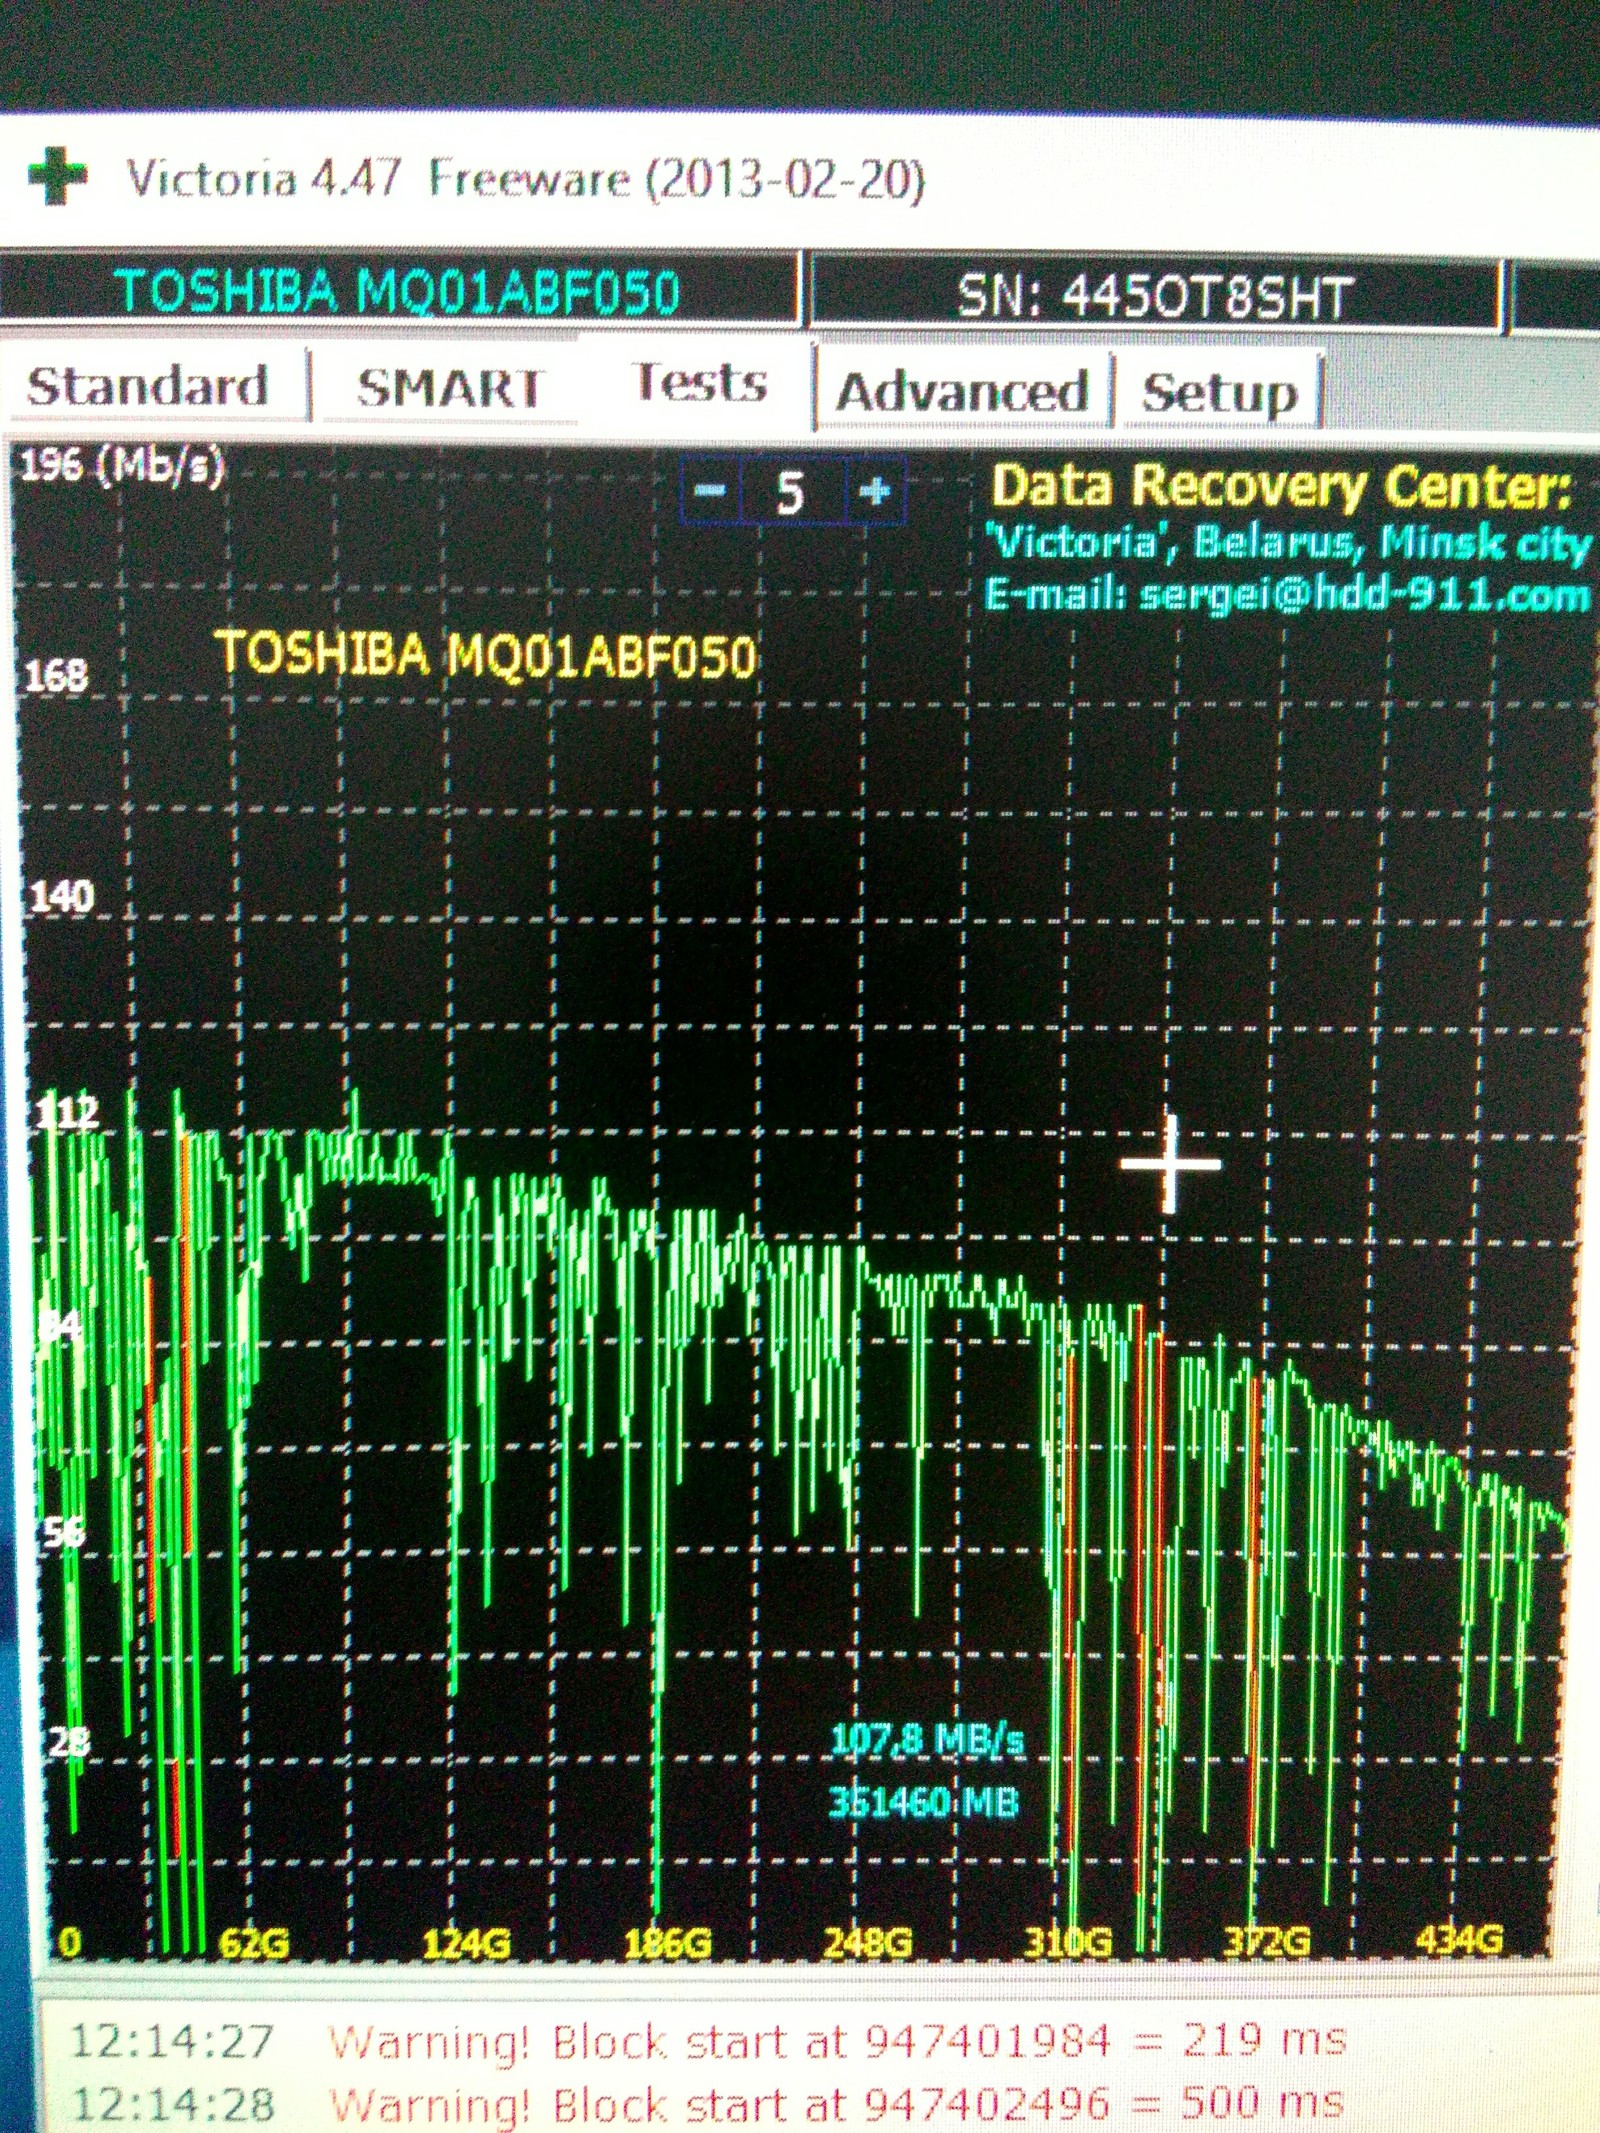Image resolution: width=1600 pixels, height=2133 pixels.
Task: Click the 248G x-axis label
Action: 868,1942
